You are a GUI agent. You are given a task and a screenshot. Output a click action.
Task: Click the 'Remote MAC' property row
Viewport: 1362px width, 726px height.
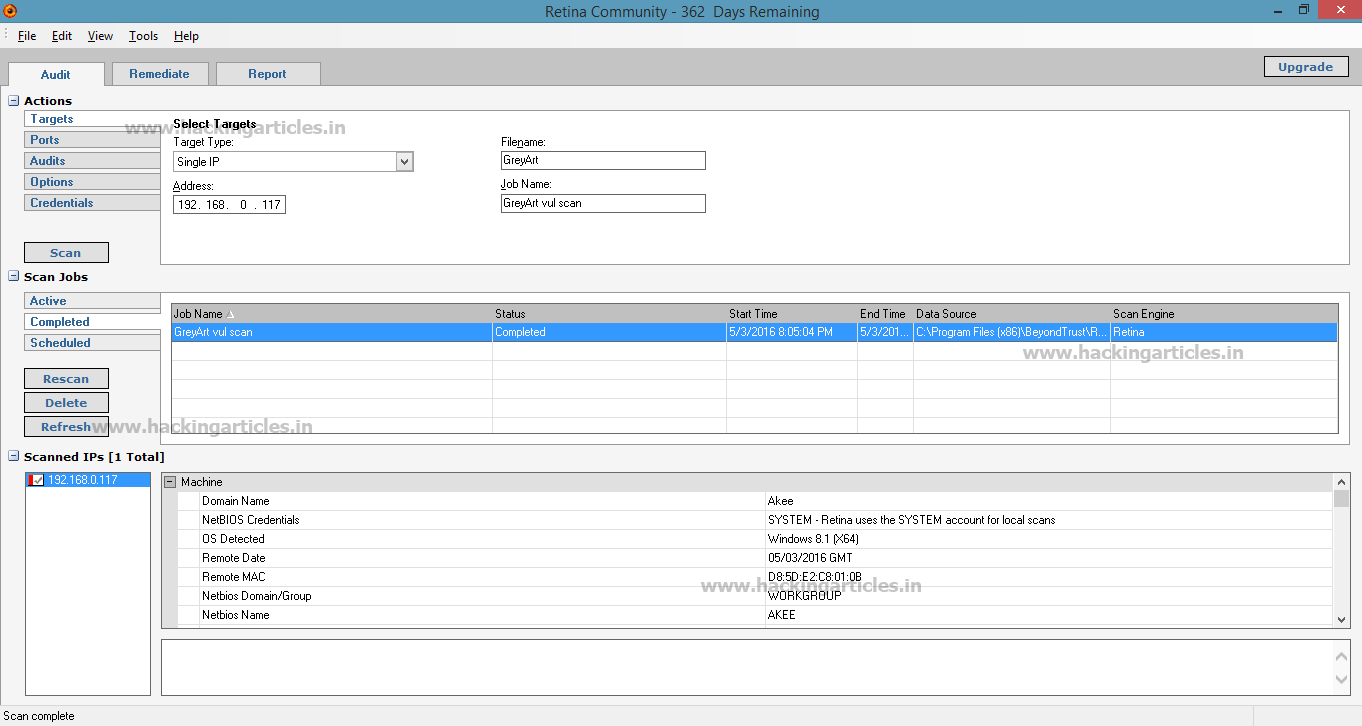(x=755, y=577)
